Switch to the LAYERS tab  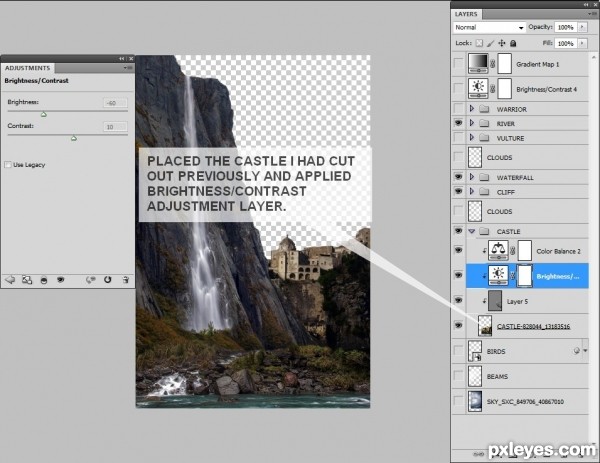tap(466, 14)
